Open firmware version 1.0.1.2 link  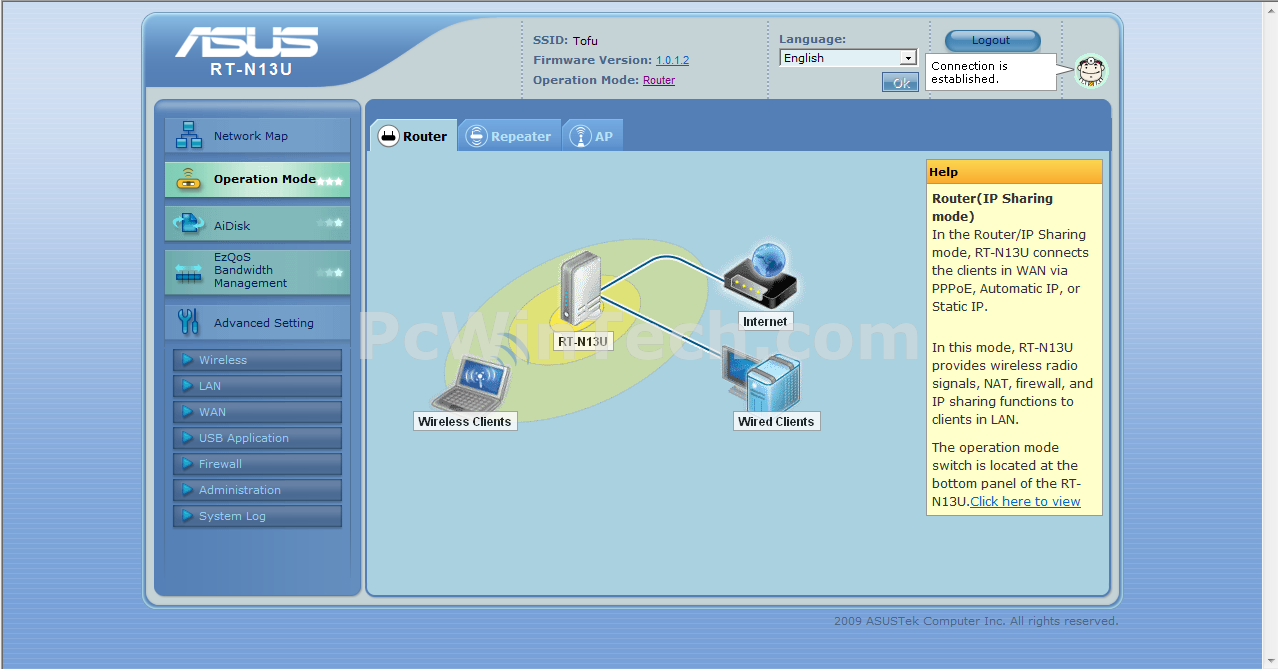(672, 60)
